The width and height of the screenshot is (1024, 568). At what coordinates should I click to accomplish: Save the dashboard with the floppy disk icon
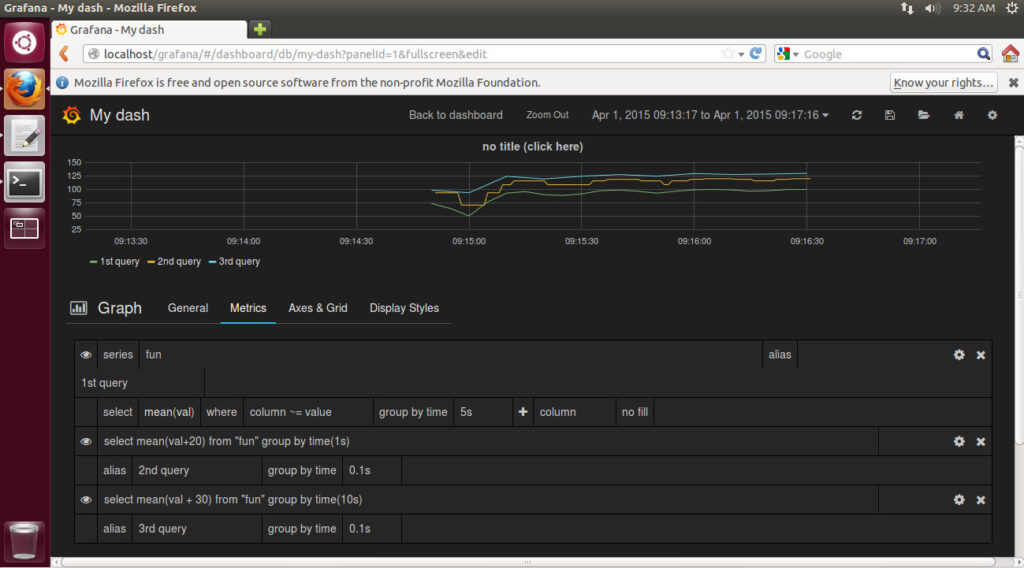(889, 115)
